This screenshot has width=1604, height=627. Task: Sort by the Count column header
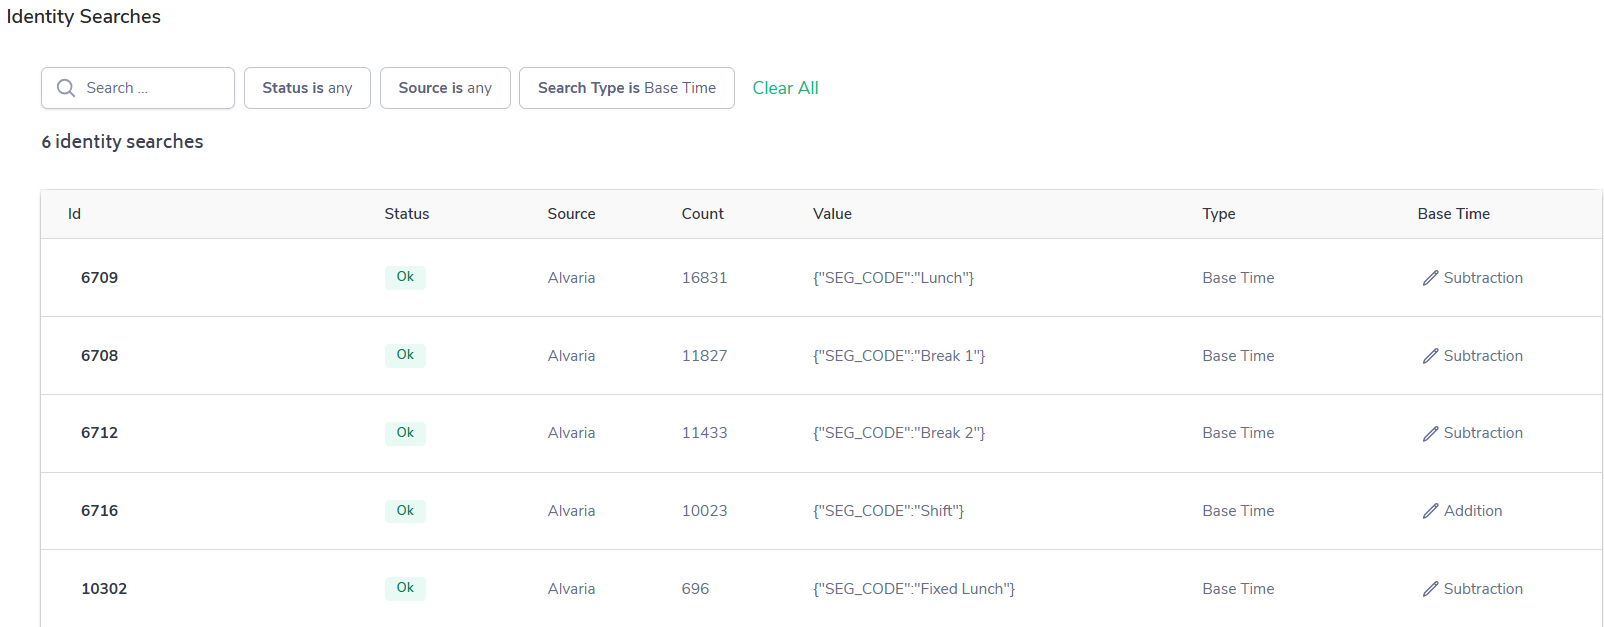pos(702,214)
